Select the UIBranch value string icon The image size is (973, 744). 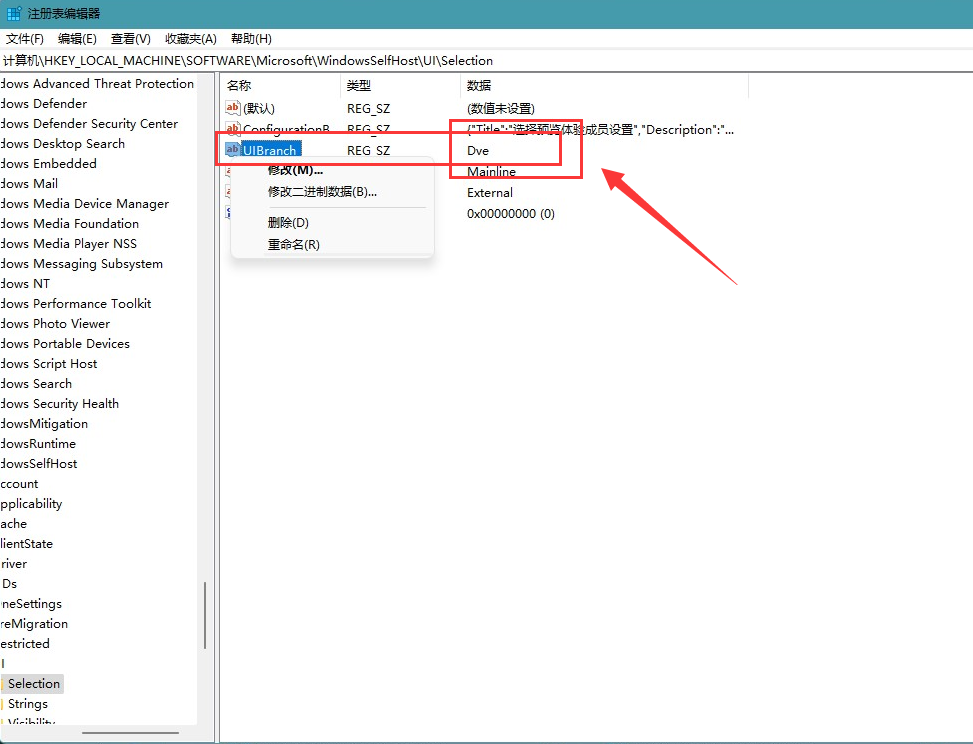click(x=232, y=150)
